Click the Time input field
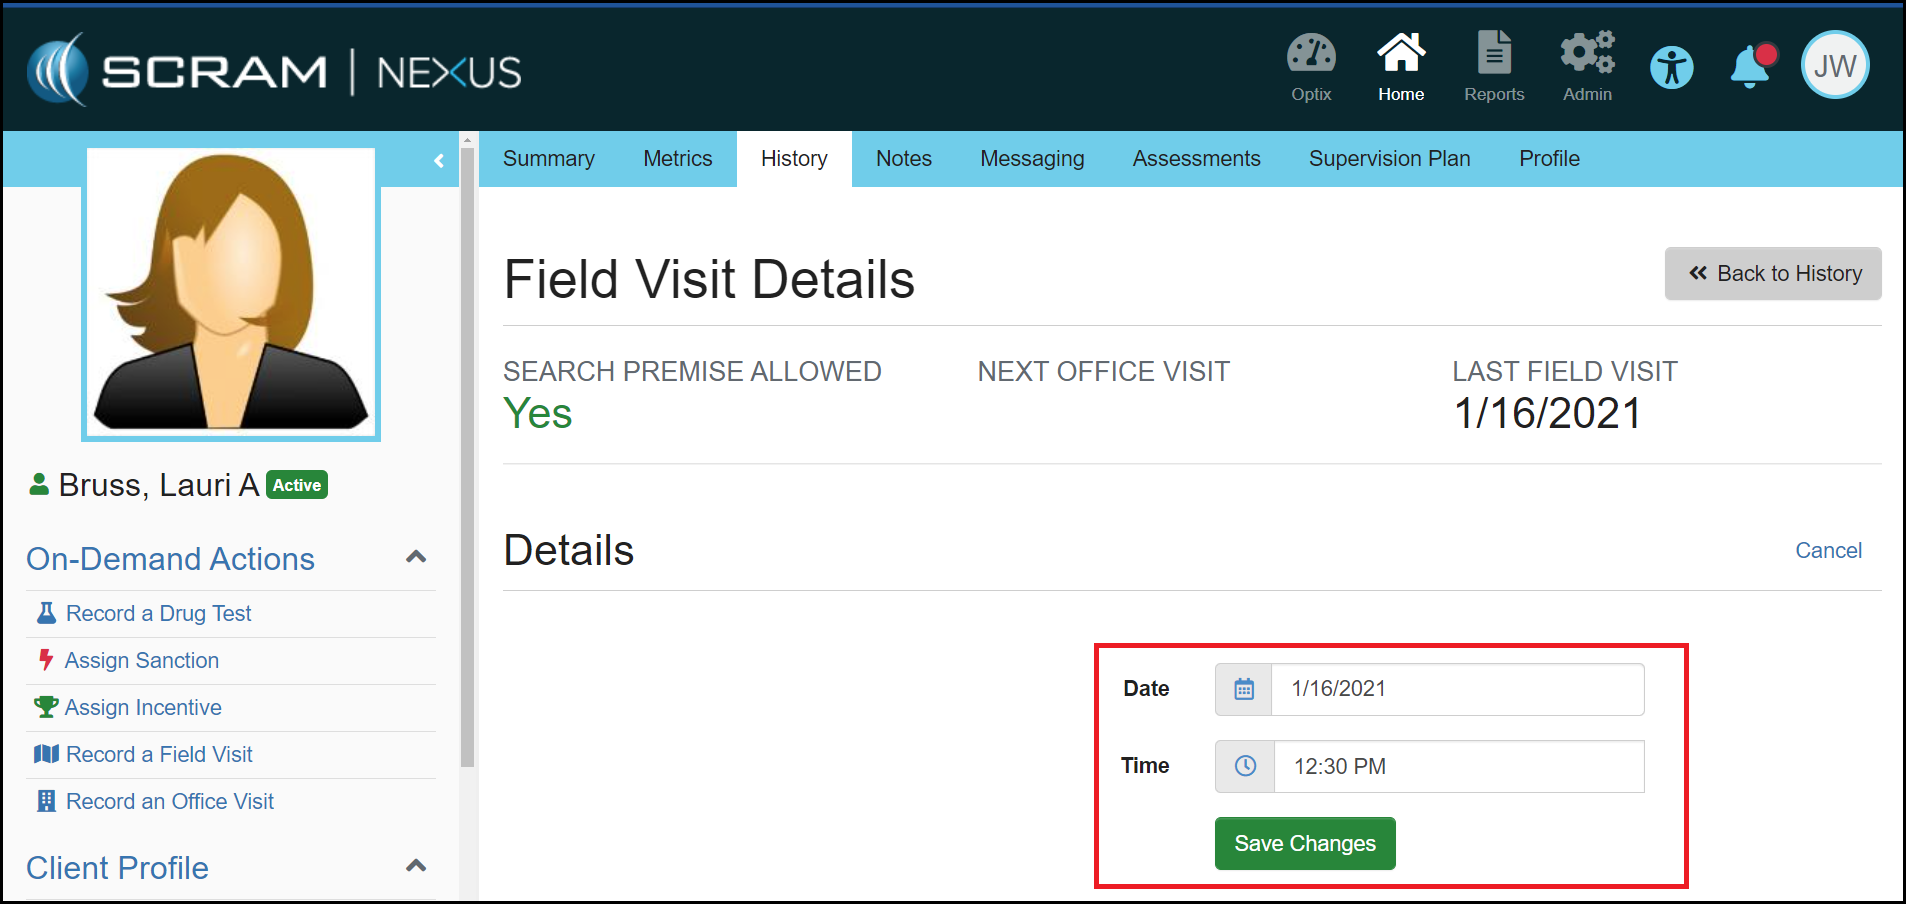The height and width of the screenshot is (904, 1906). (1458, 767)
